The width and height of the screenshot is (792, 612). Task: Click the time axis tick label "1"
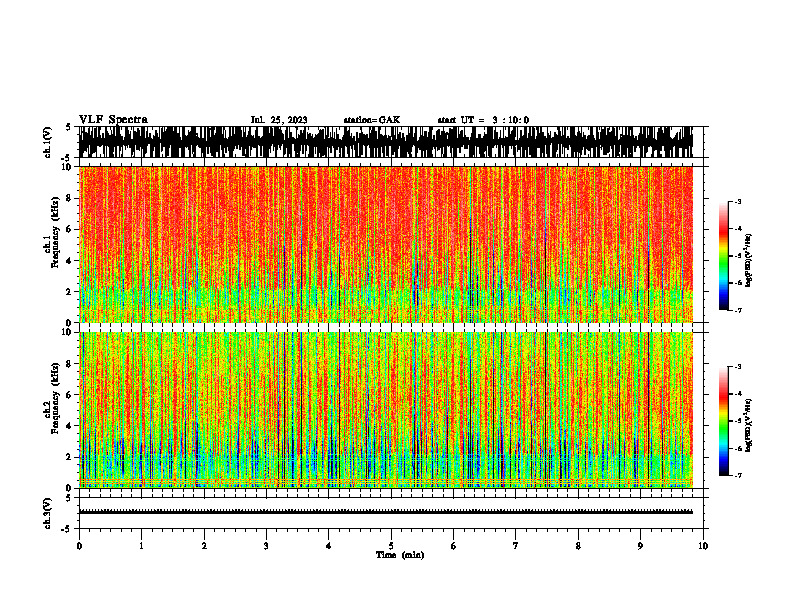[x=141, y=546]
